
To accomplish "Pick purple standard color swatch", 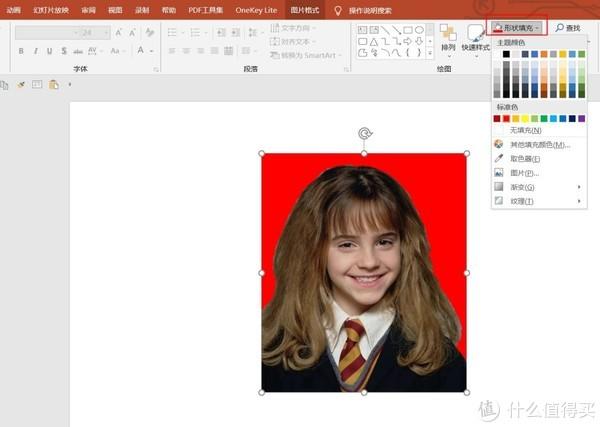I will coord(582,119).
